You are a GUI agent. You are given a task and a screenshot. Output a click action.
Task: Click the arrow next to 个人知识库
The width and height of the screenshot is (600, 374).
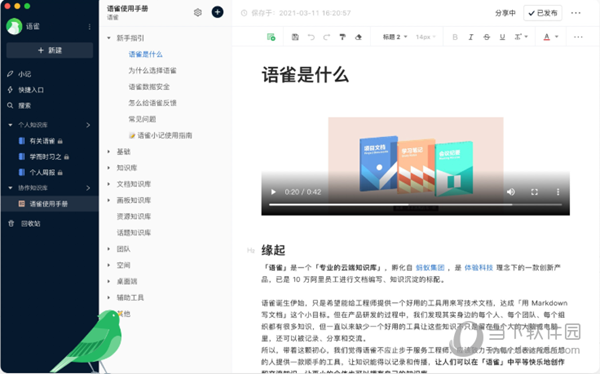pos(88,125)
